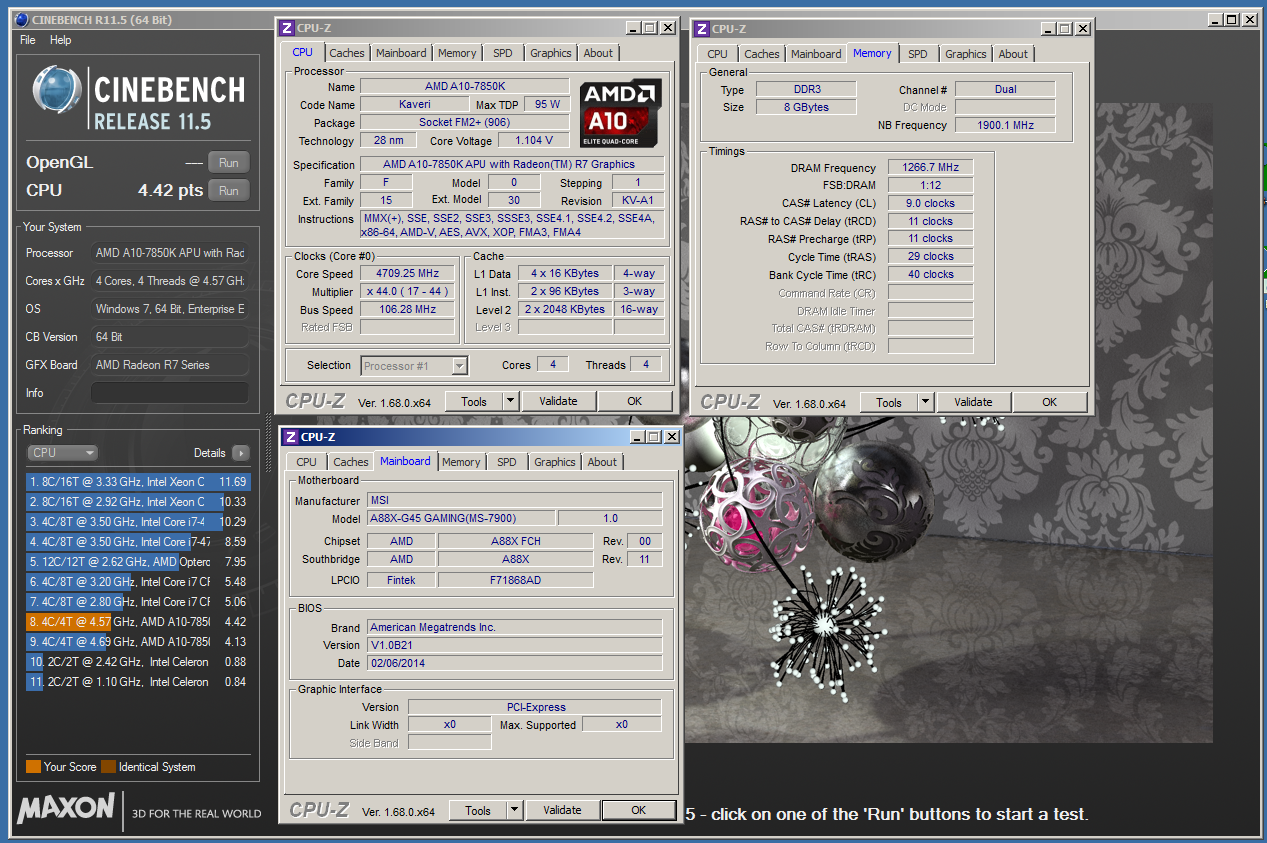The width and height of the screenshot is (1267, 843).
Task: Click the CPU-Z icon in the CPU window title bar
Action: click(288, 29)
